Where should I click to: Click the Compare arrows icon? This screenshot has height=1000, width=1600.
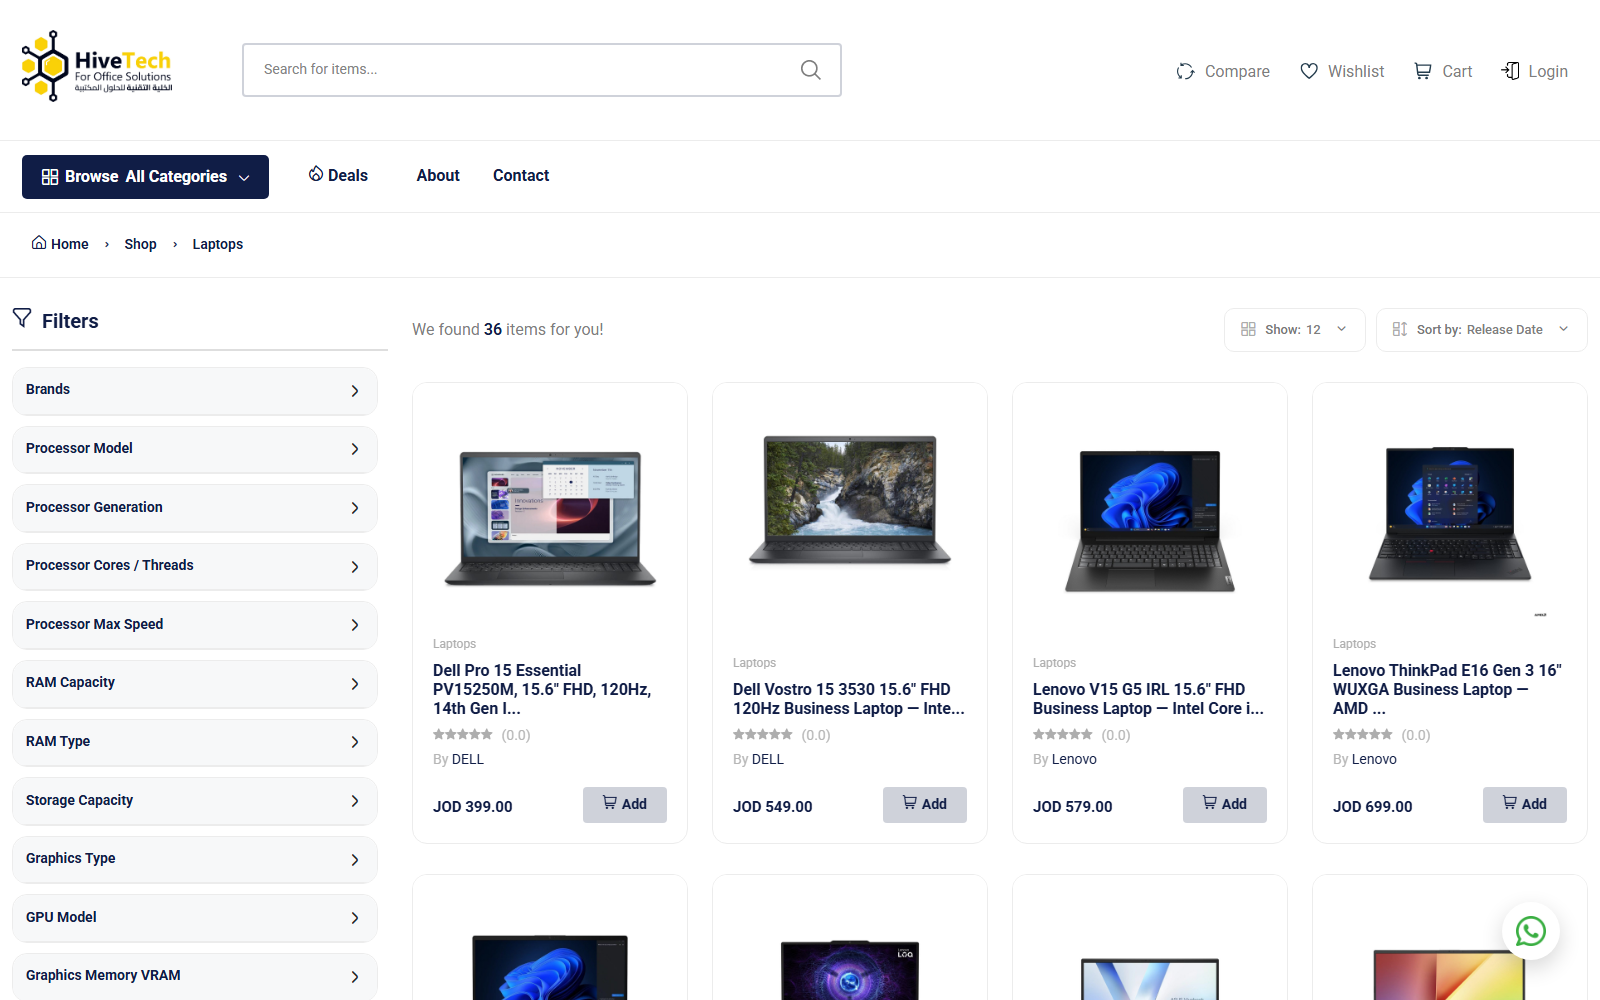[x=1186, y=72]
